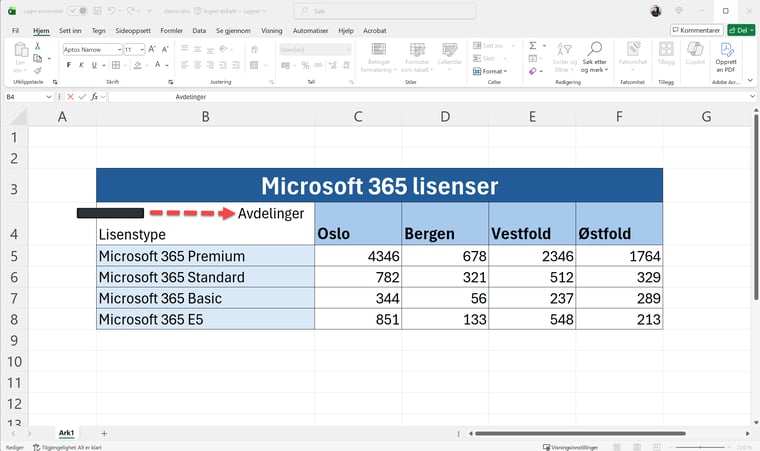Viewport: 760px width, 451px height.
Task: Select the Ark1 sheet tab
Action: pyautogui.click(x=66, y=433)
